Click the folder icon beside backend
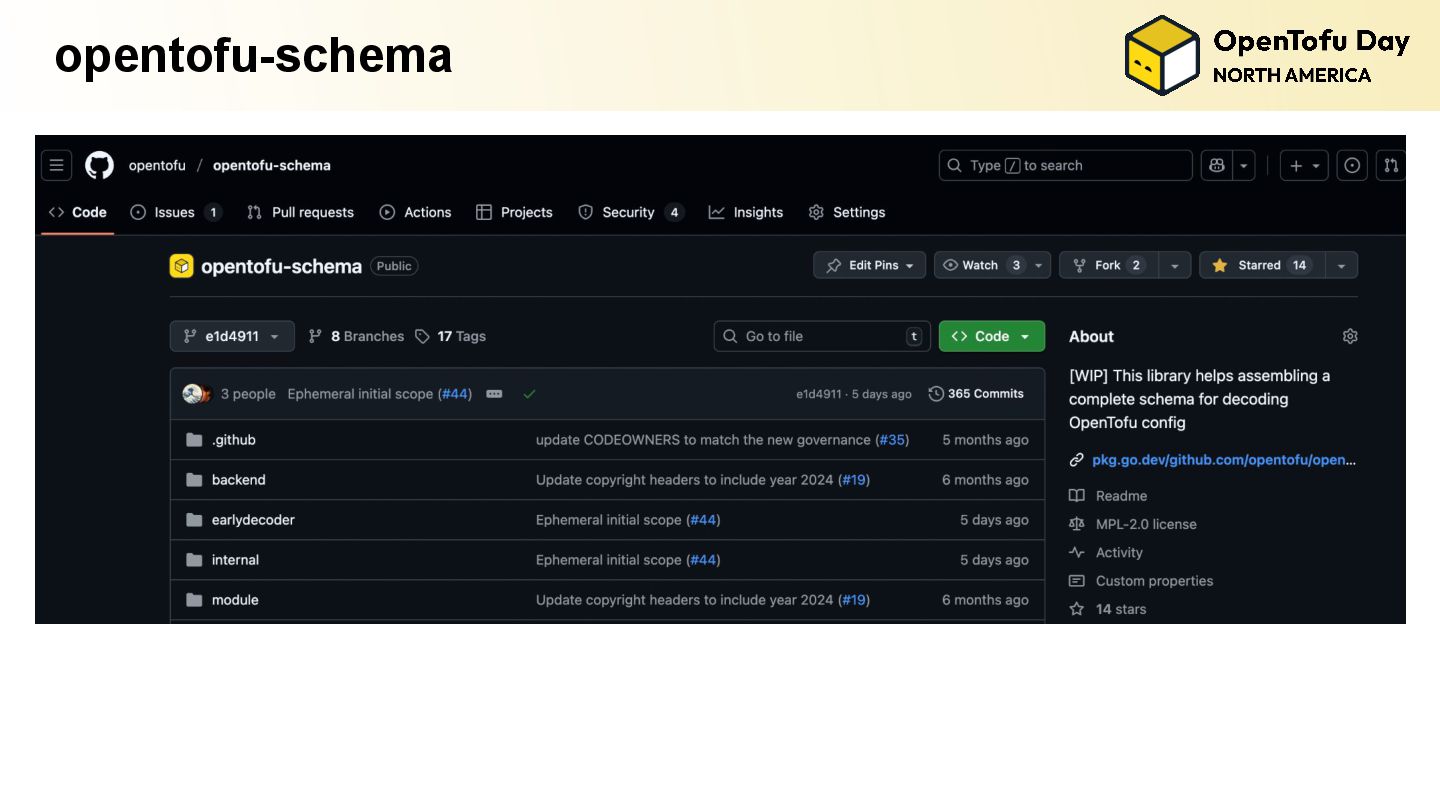 click(x=194, y=480)
